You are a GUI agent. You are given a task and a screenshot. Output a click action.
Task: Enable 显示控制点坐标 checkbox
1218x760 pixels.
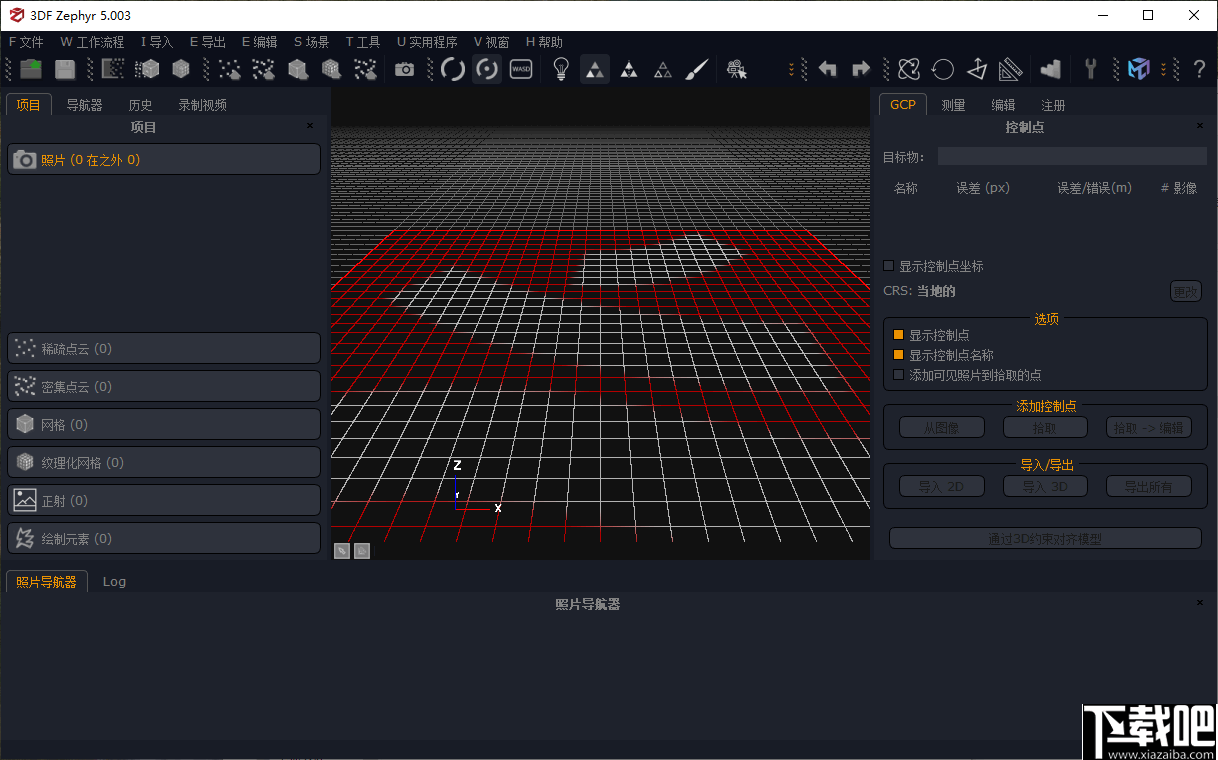tap(888, 266)
